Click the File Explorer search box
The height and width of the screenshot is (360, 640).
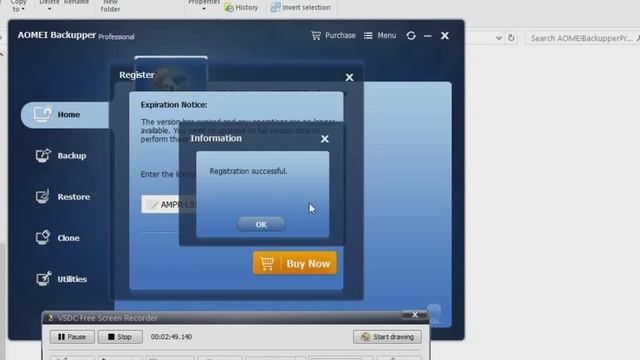582,38
